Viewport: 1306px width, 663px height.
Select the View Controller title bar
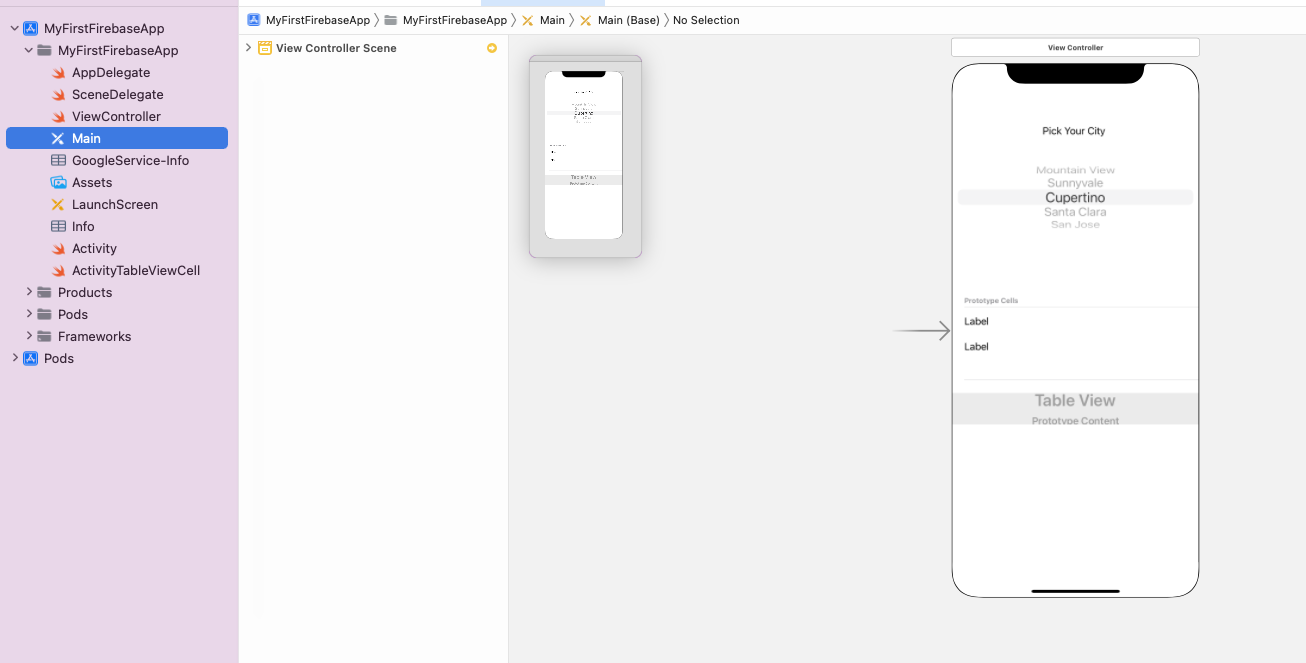click(x=1075, y=47)
